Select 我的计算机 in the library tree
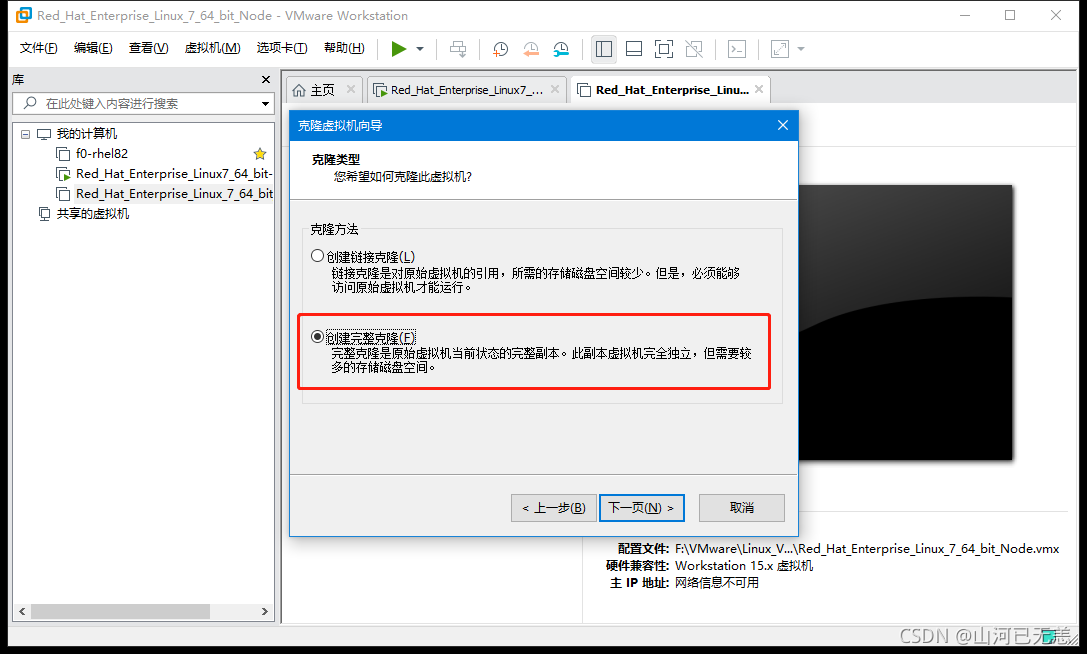 (x=87, y=134)
